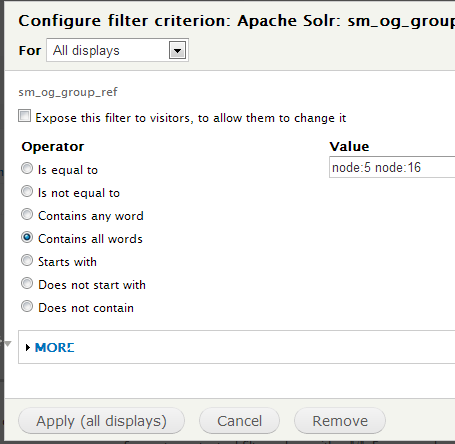This screenshot has height=444, width=455.
Task: Click the triangle arrow beside MORE
Action: pyautogui.click(x=28, y=348)
